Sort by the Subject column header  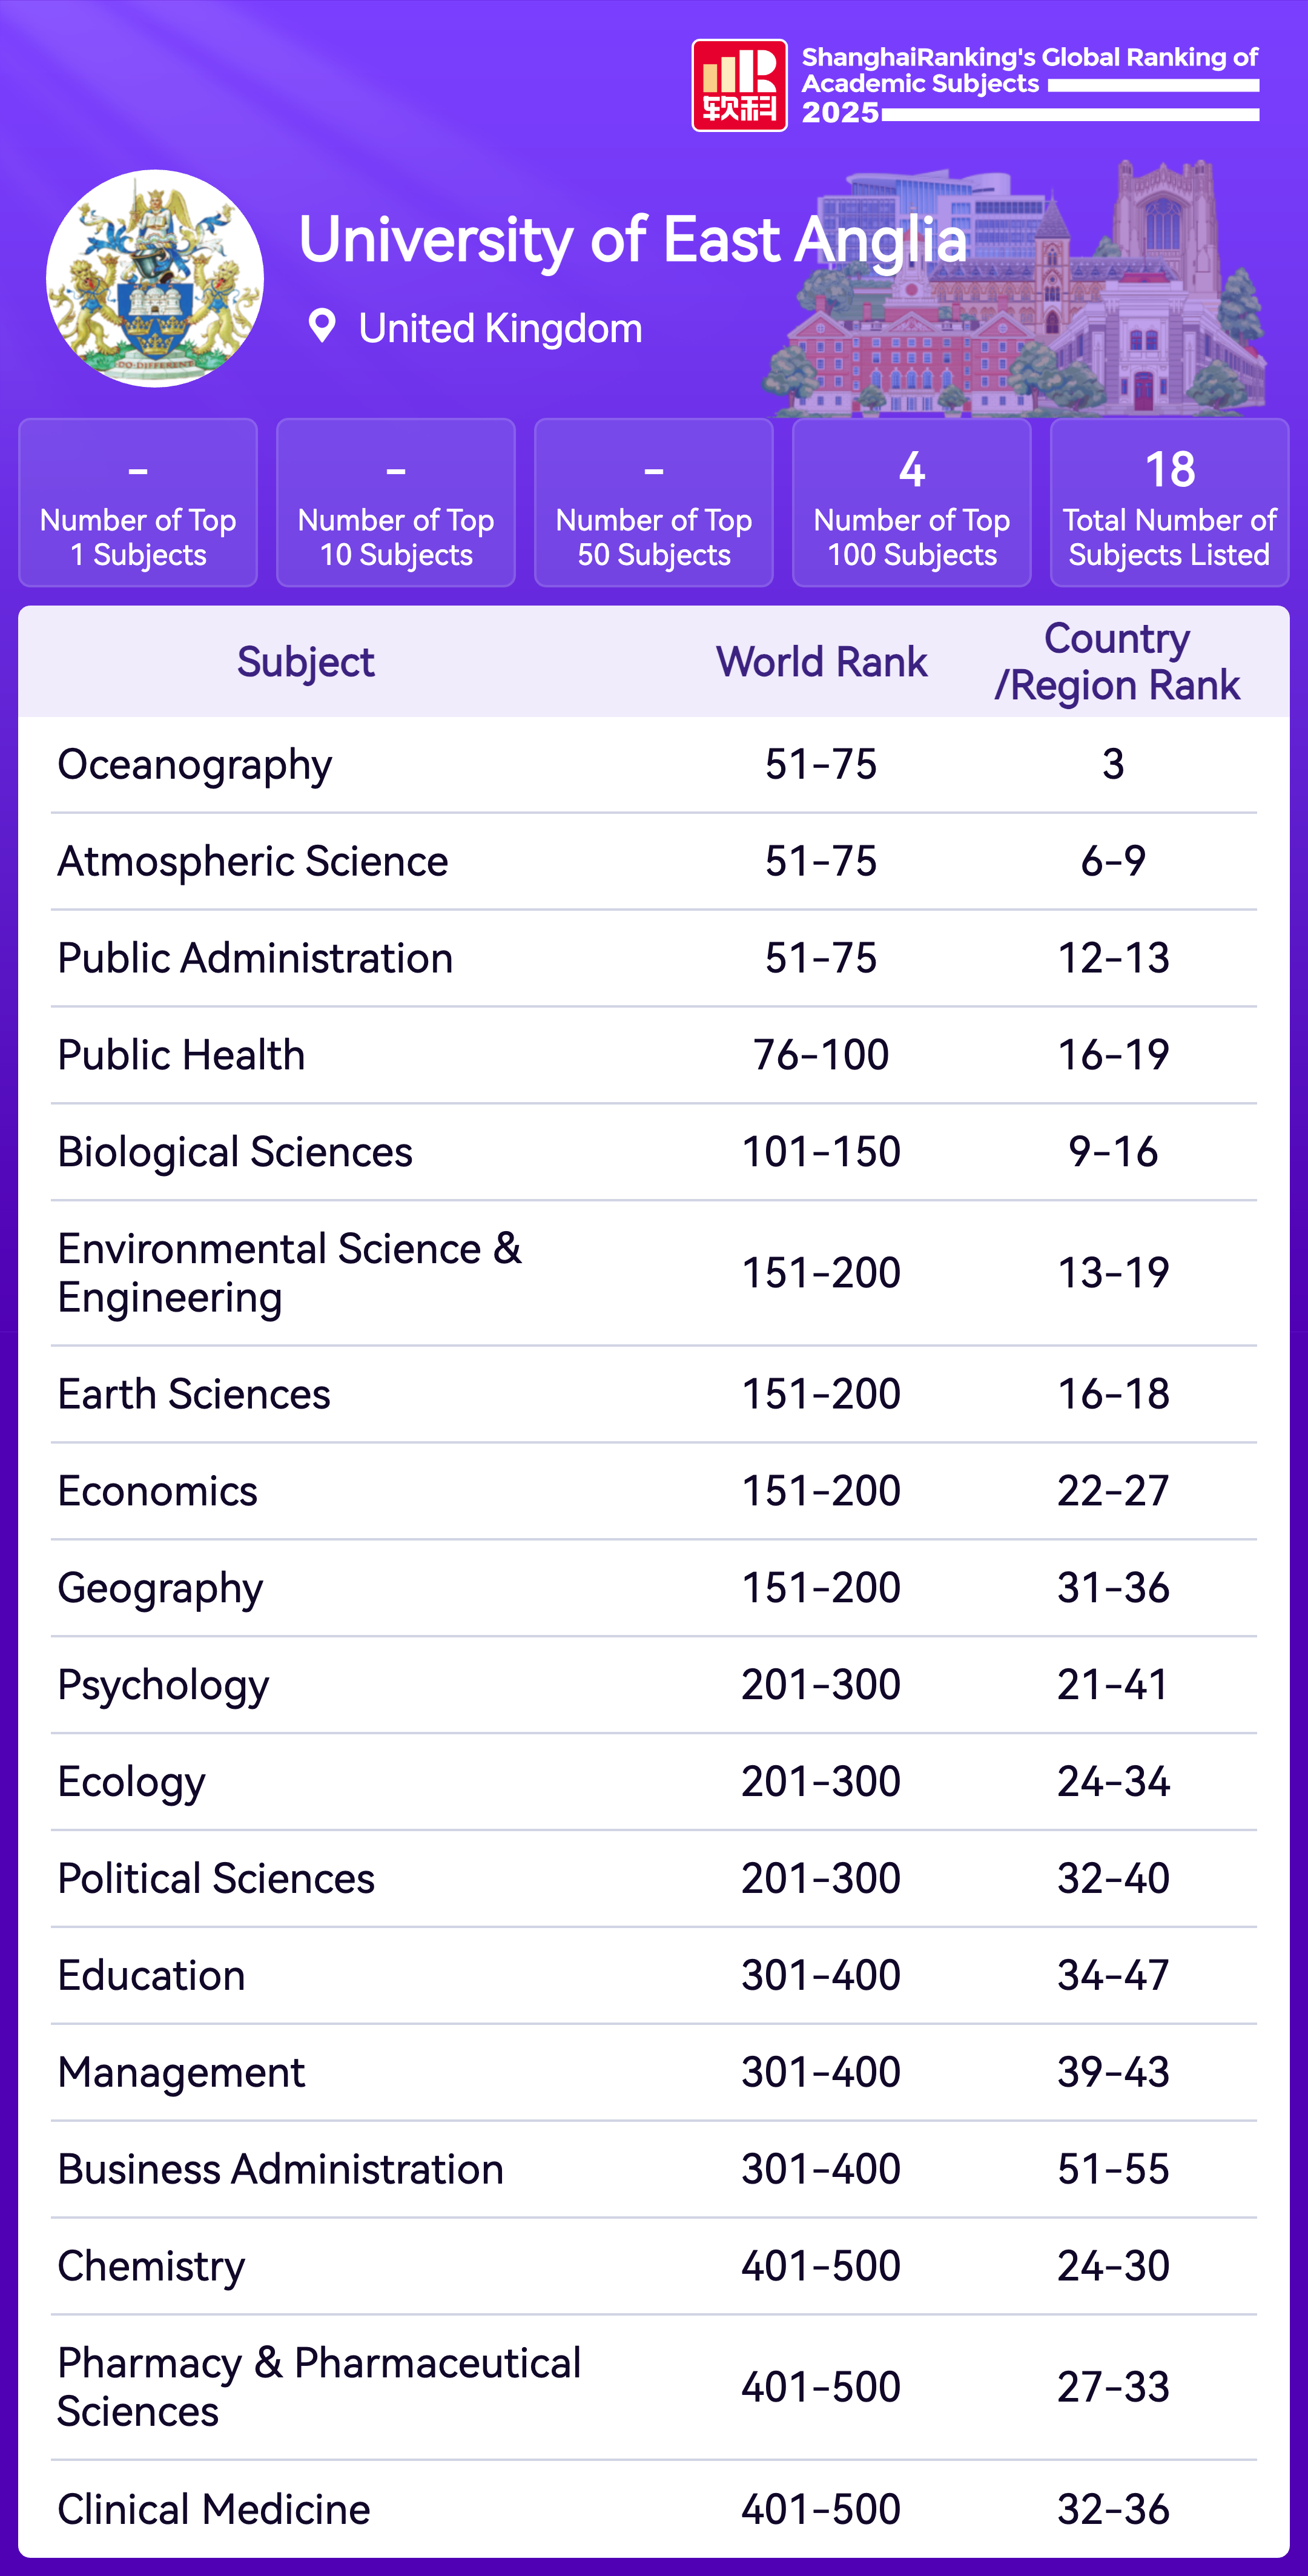click(305, 662)
